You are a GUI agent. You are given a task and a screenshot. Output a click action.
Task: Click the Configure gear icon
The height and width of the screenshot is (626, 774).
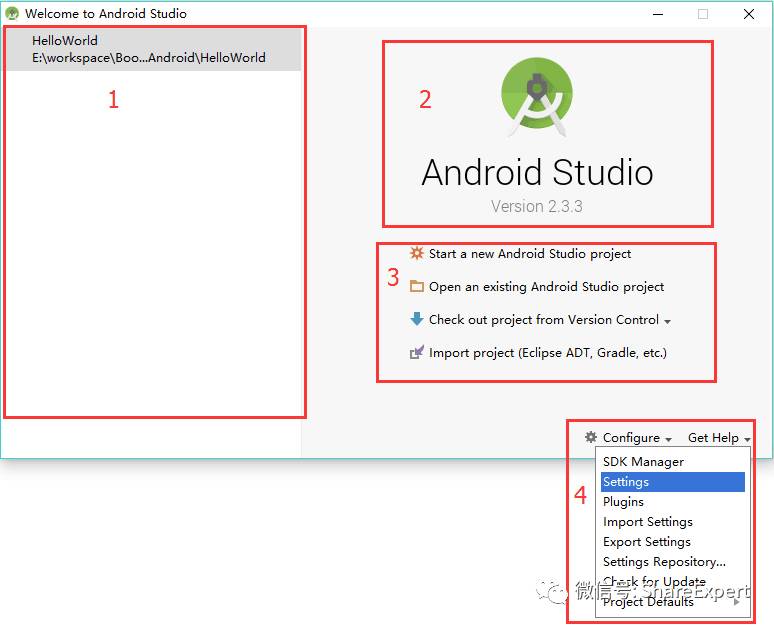[x=590, y=437]
